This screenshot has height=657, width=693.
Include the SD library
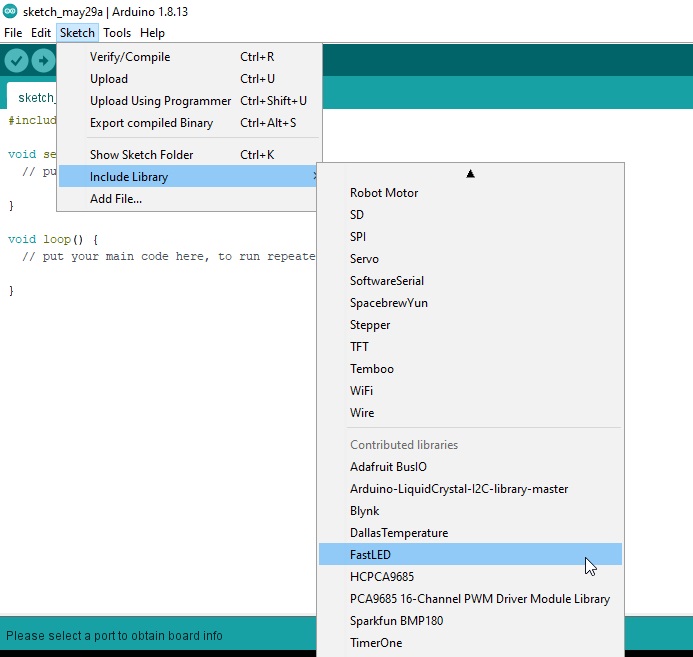[470, 215]
